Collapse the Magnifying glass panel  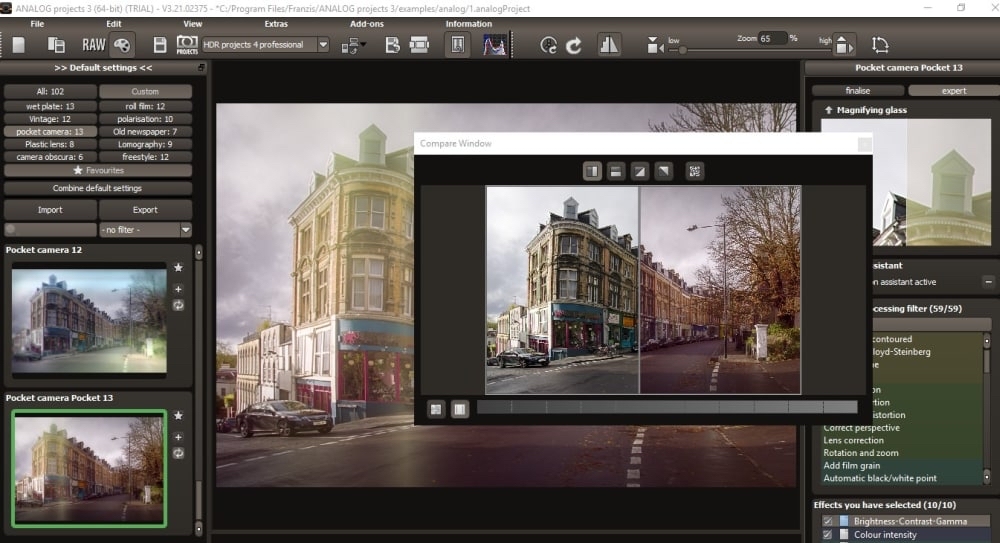[x=829, y=110]
